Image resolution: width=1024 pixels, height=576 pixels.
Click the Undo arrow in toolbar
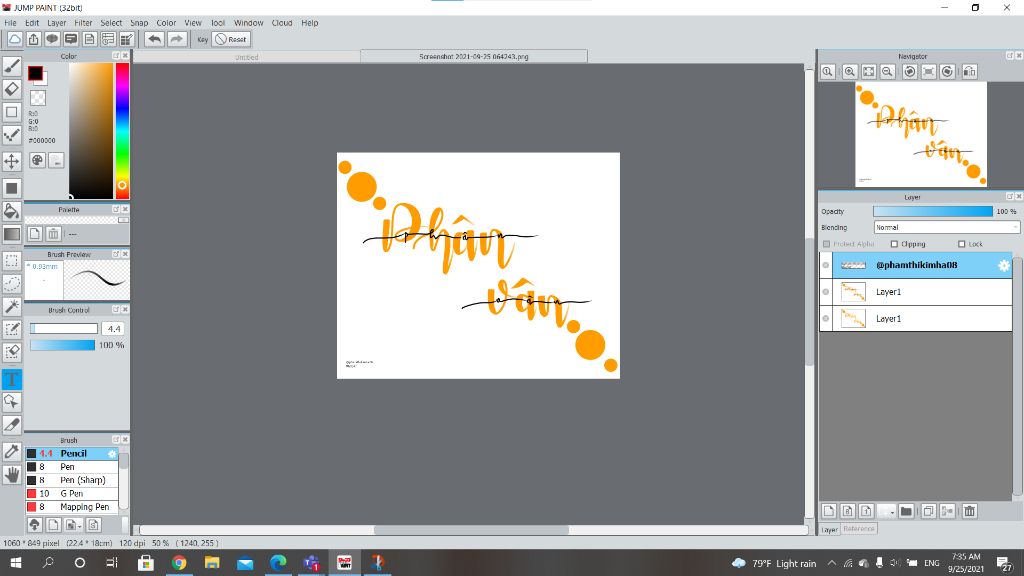pos(154,39)
